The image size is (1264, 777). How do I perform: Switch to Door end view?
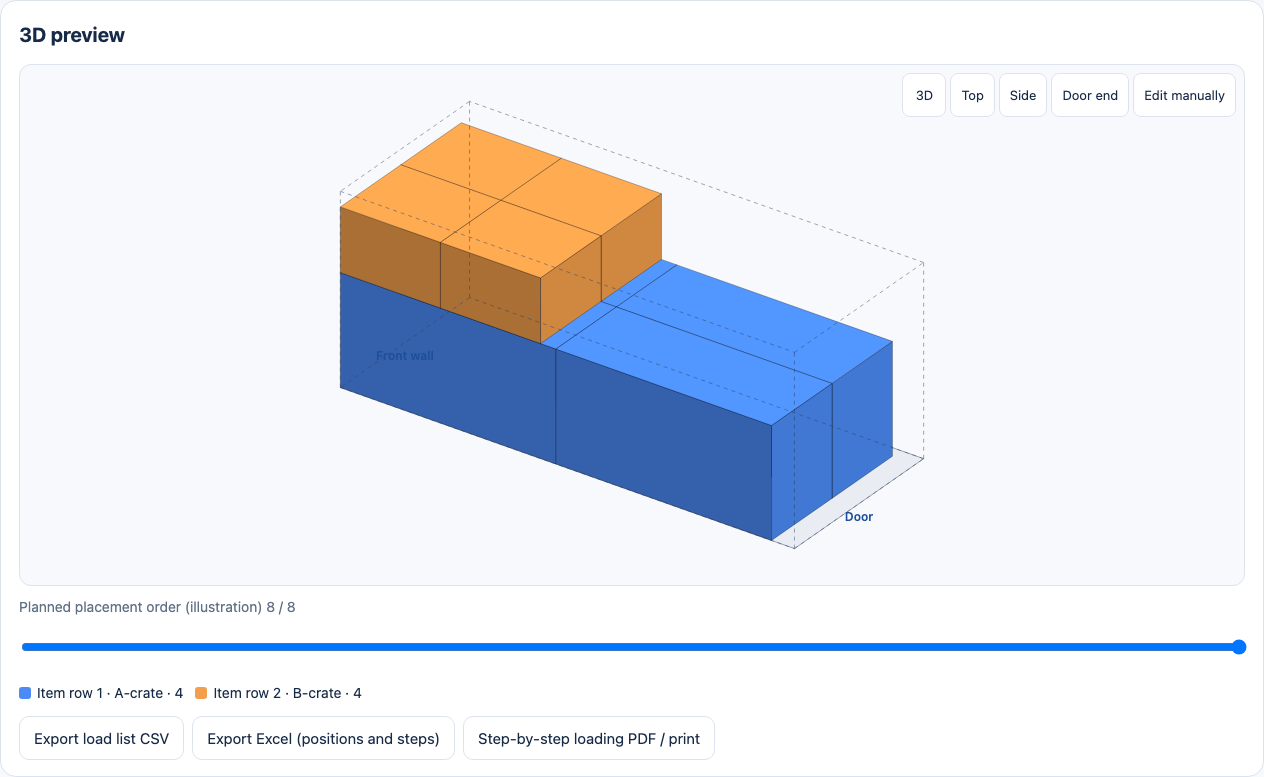tap(1090, 95)
